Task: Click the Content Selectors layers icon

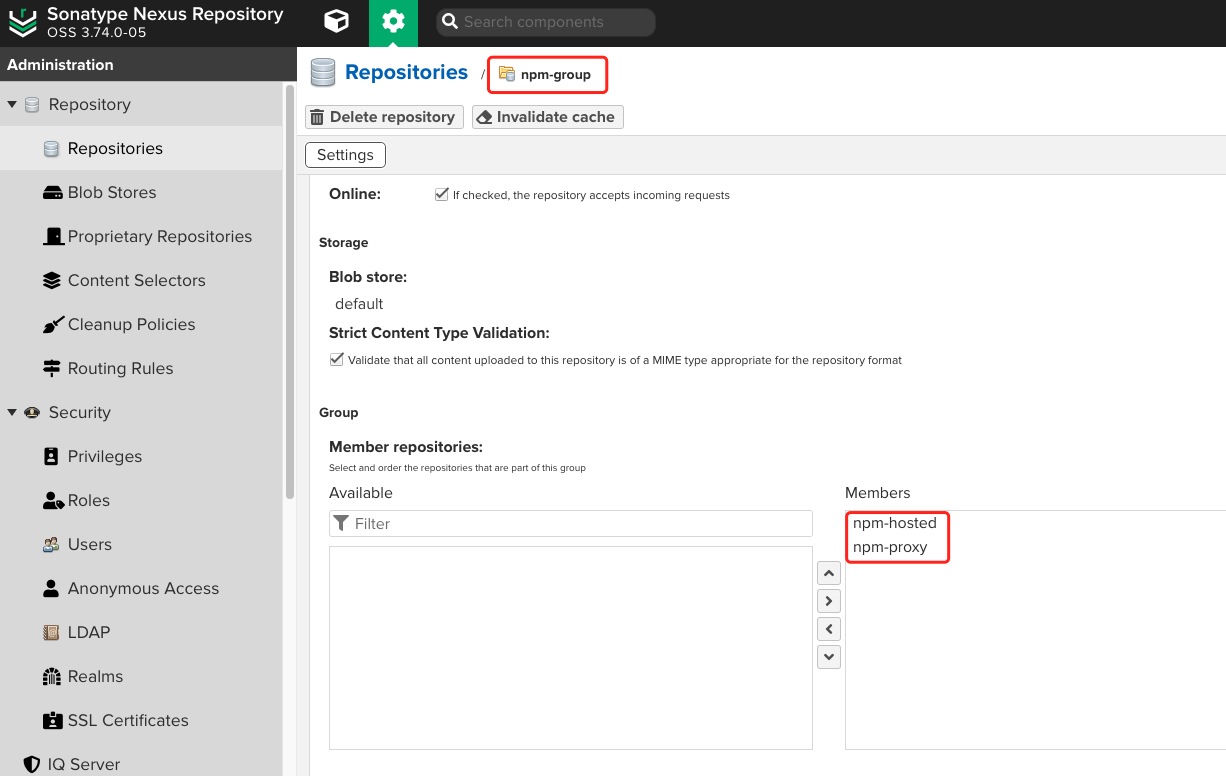Action: click(53, 281)
